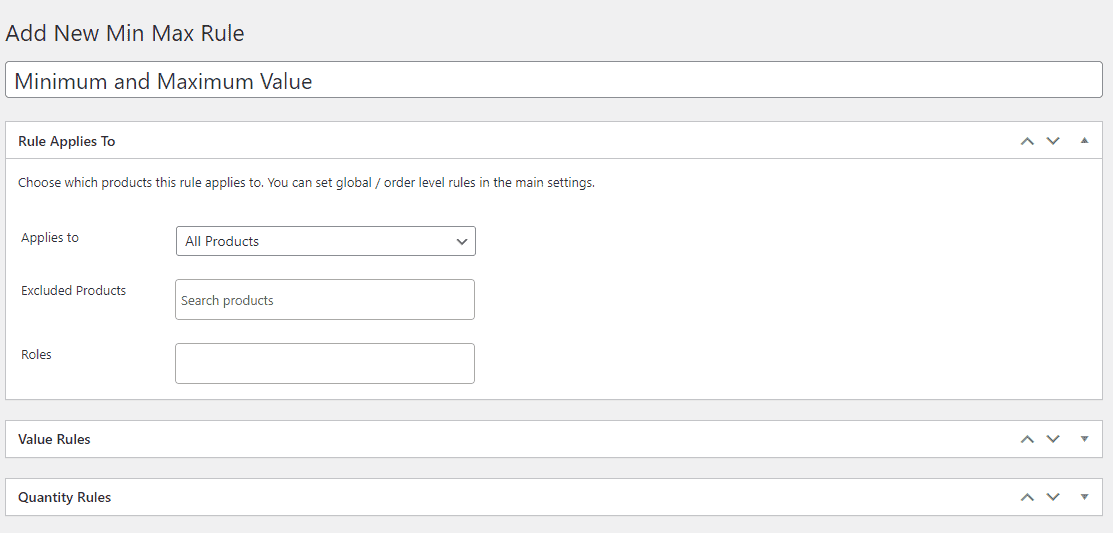Collapse the Rule Applies To panel using its triangle

pos(1084,141)
